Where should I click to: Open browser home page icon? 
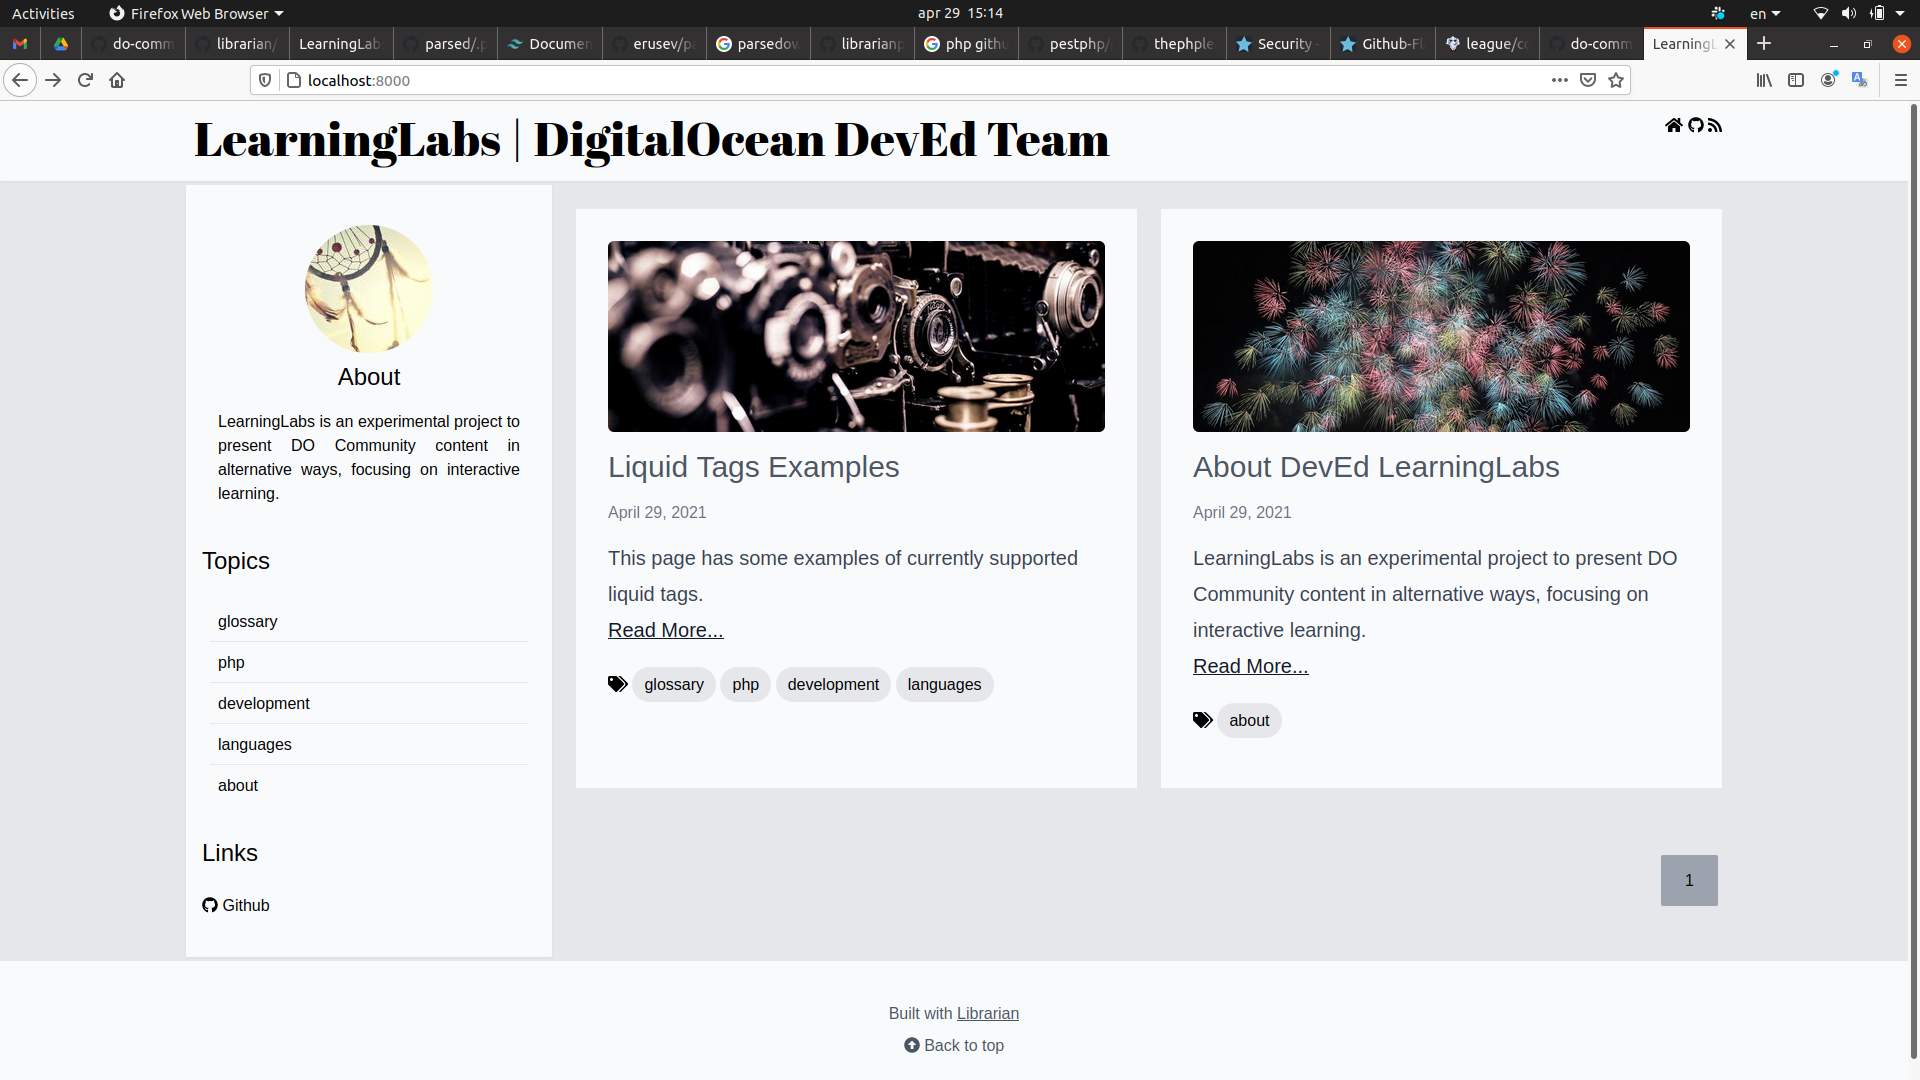pyautogui.click(x=117, y=80)
